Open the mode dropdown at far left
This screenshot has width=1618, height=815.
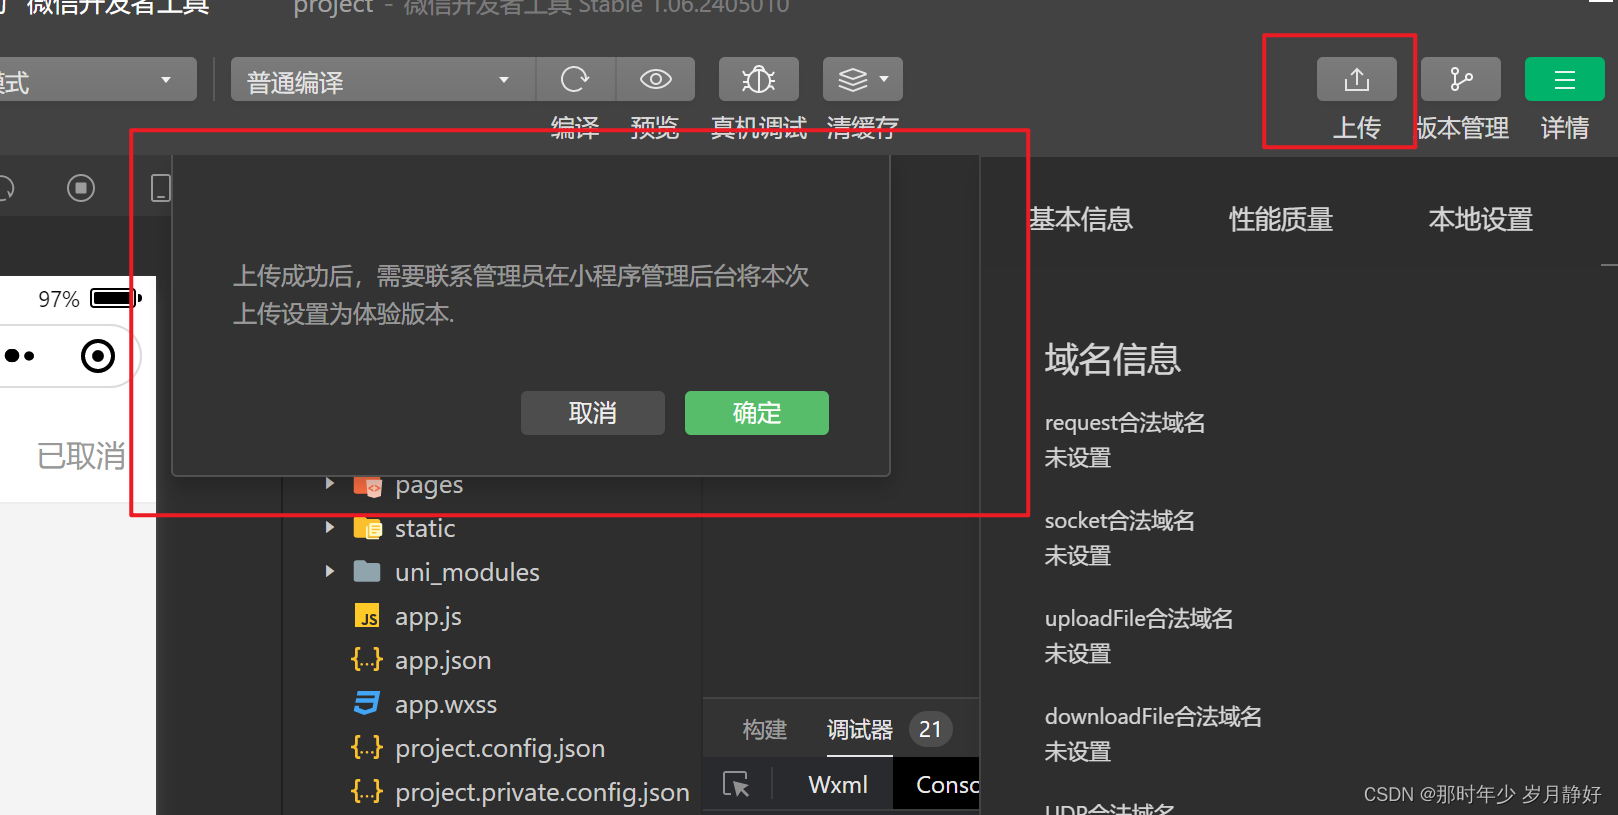98,79
